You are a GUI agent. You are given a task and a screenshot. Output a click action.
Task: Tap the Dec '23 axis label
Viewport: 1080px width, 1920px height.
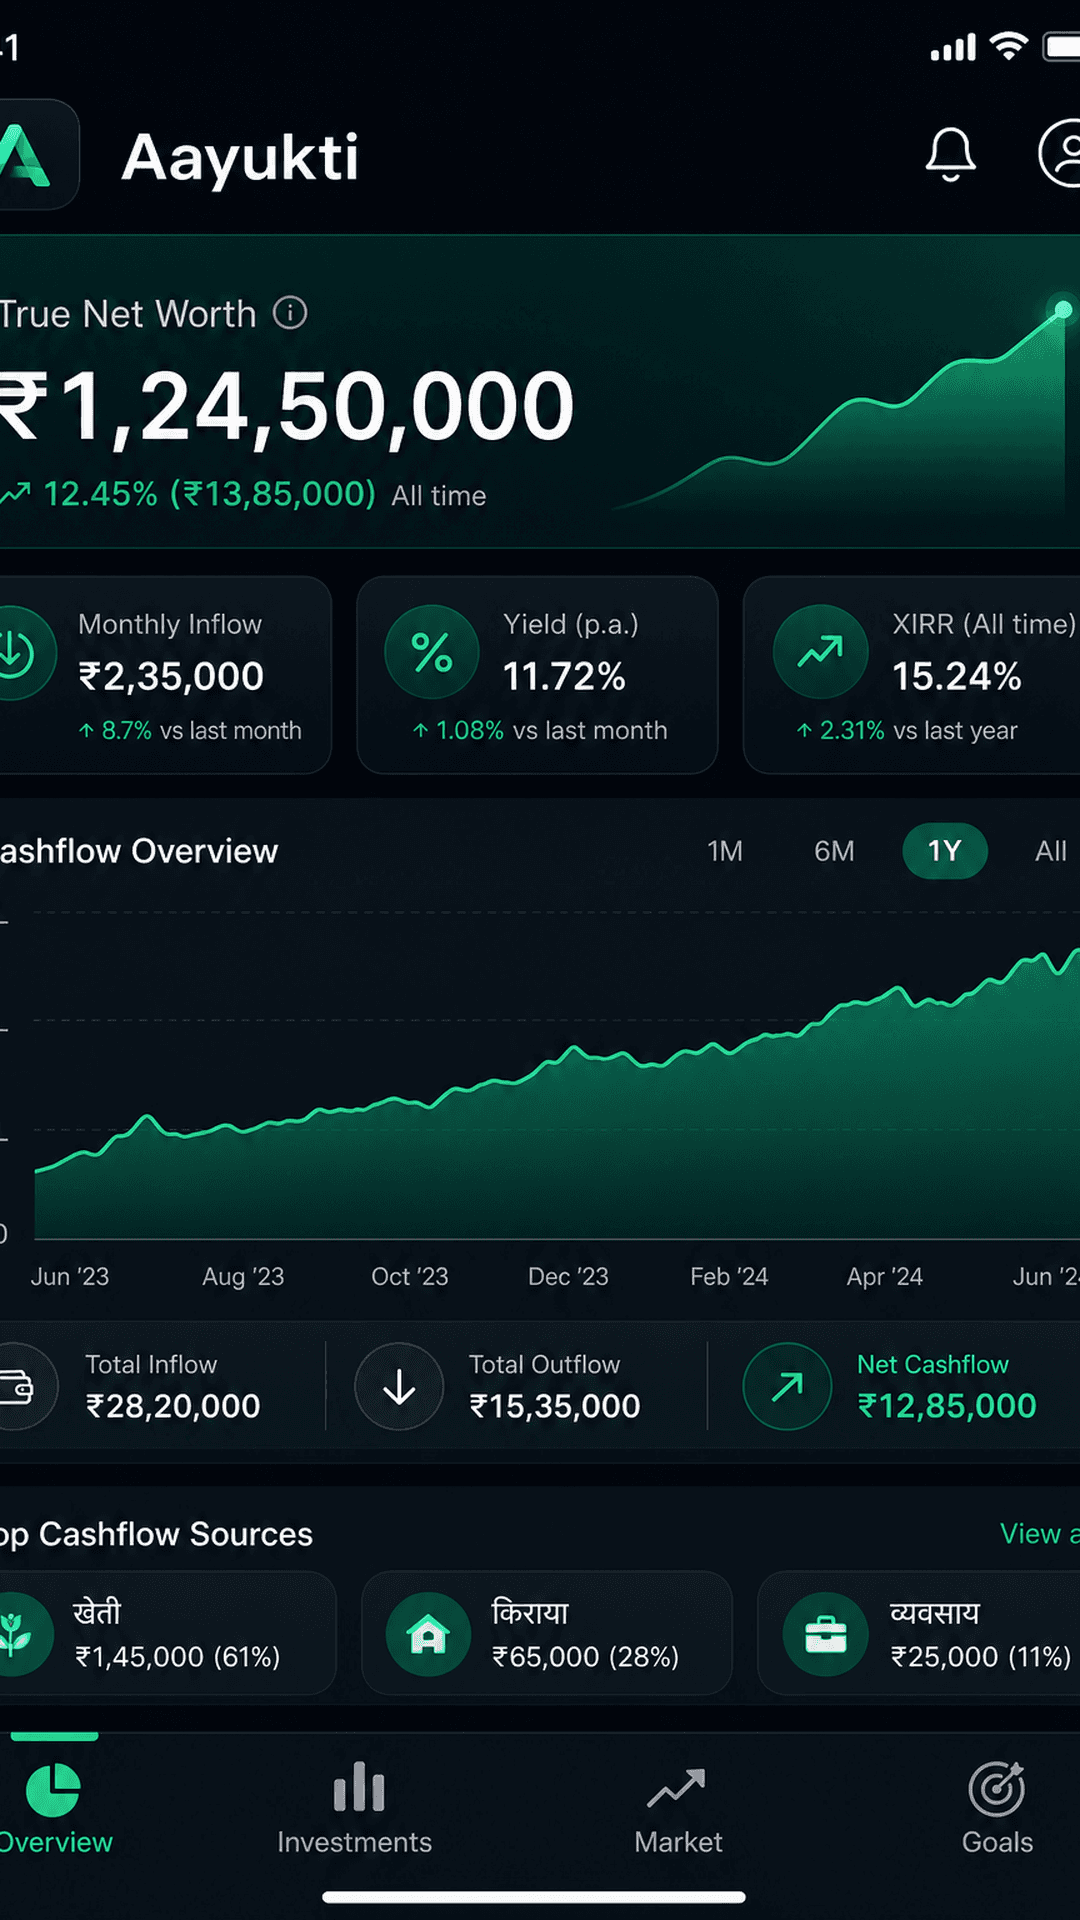tap(568, 1277)
